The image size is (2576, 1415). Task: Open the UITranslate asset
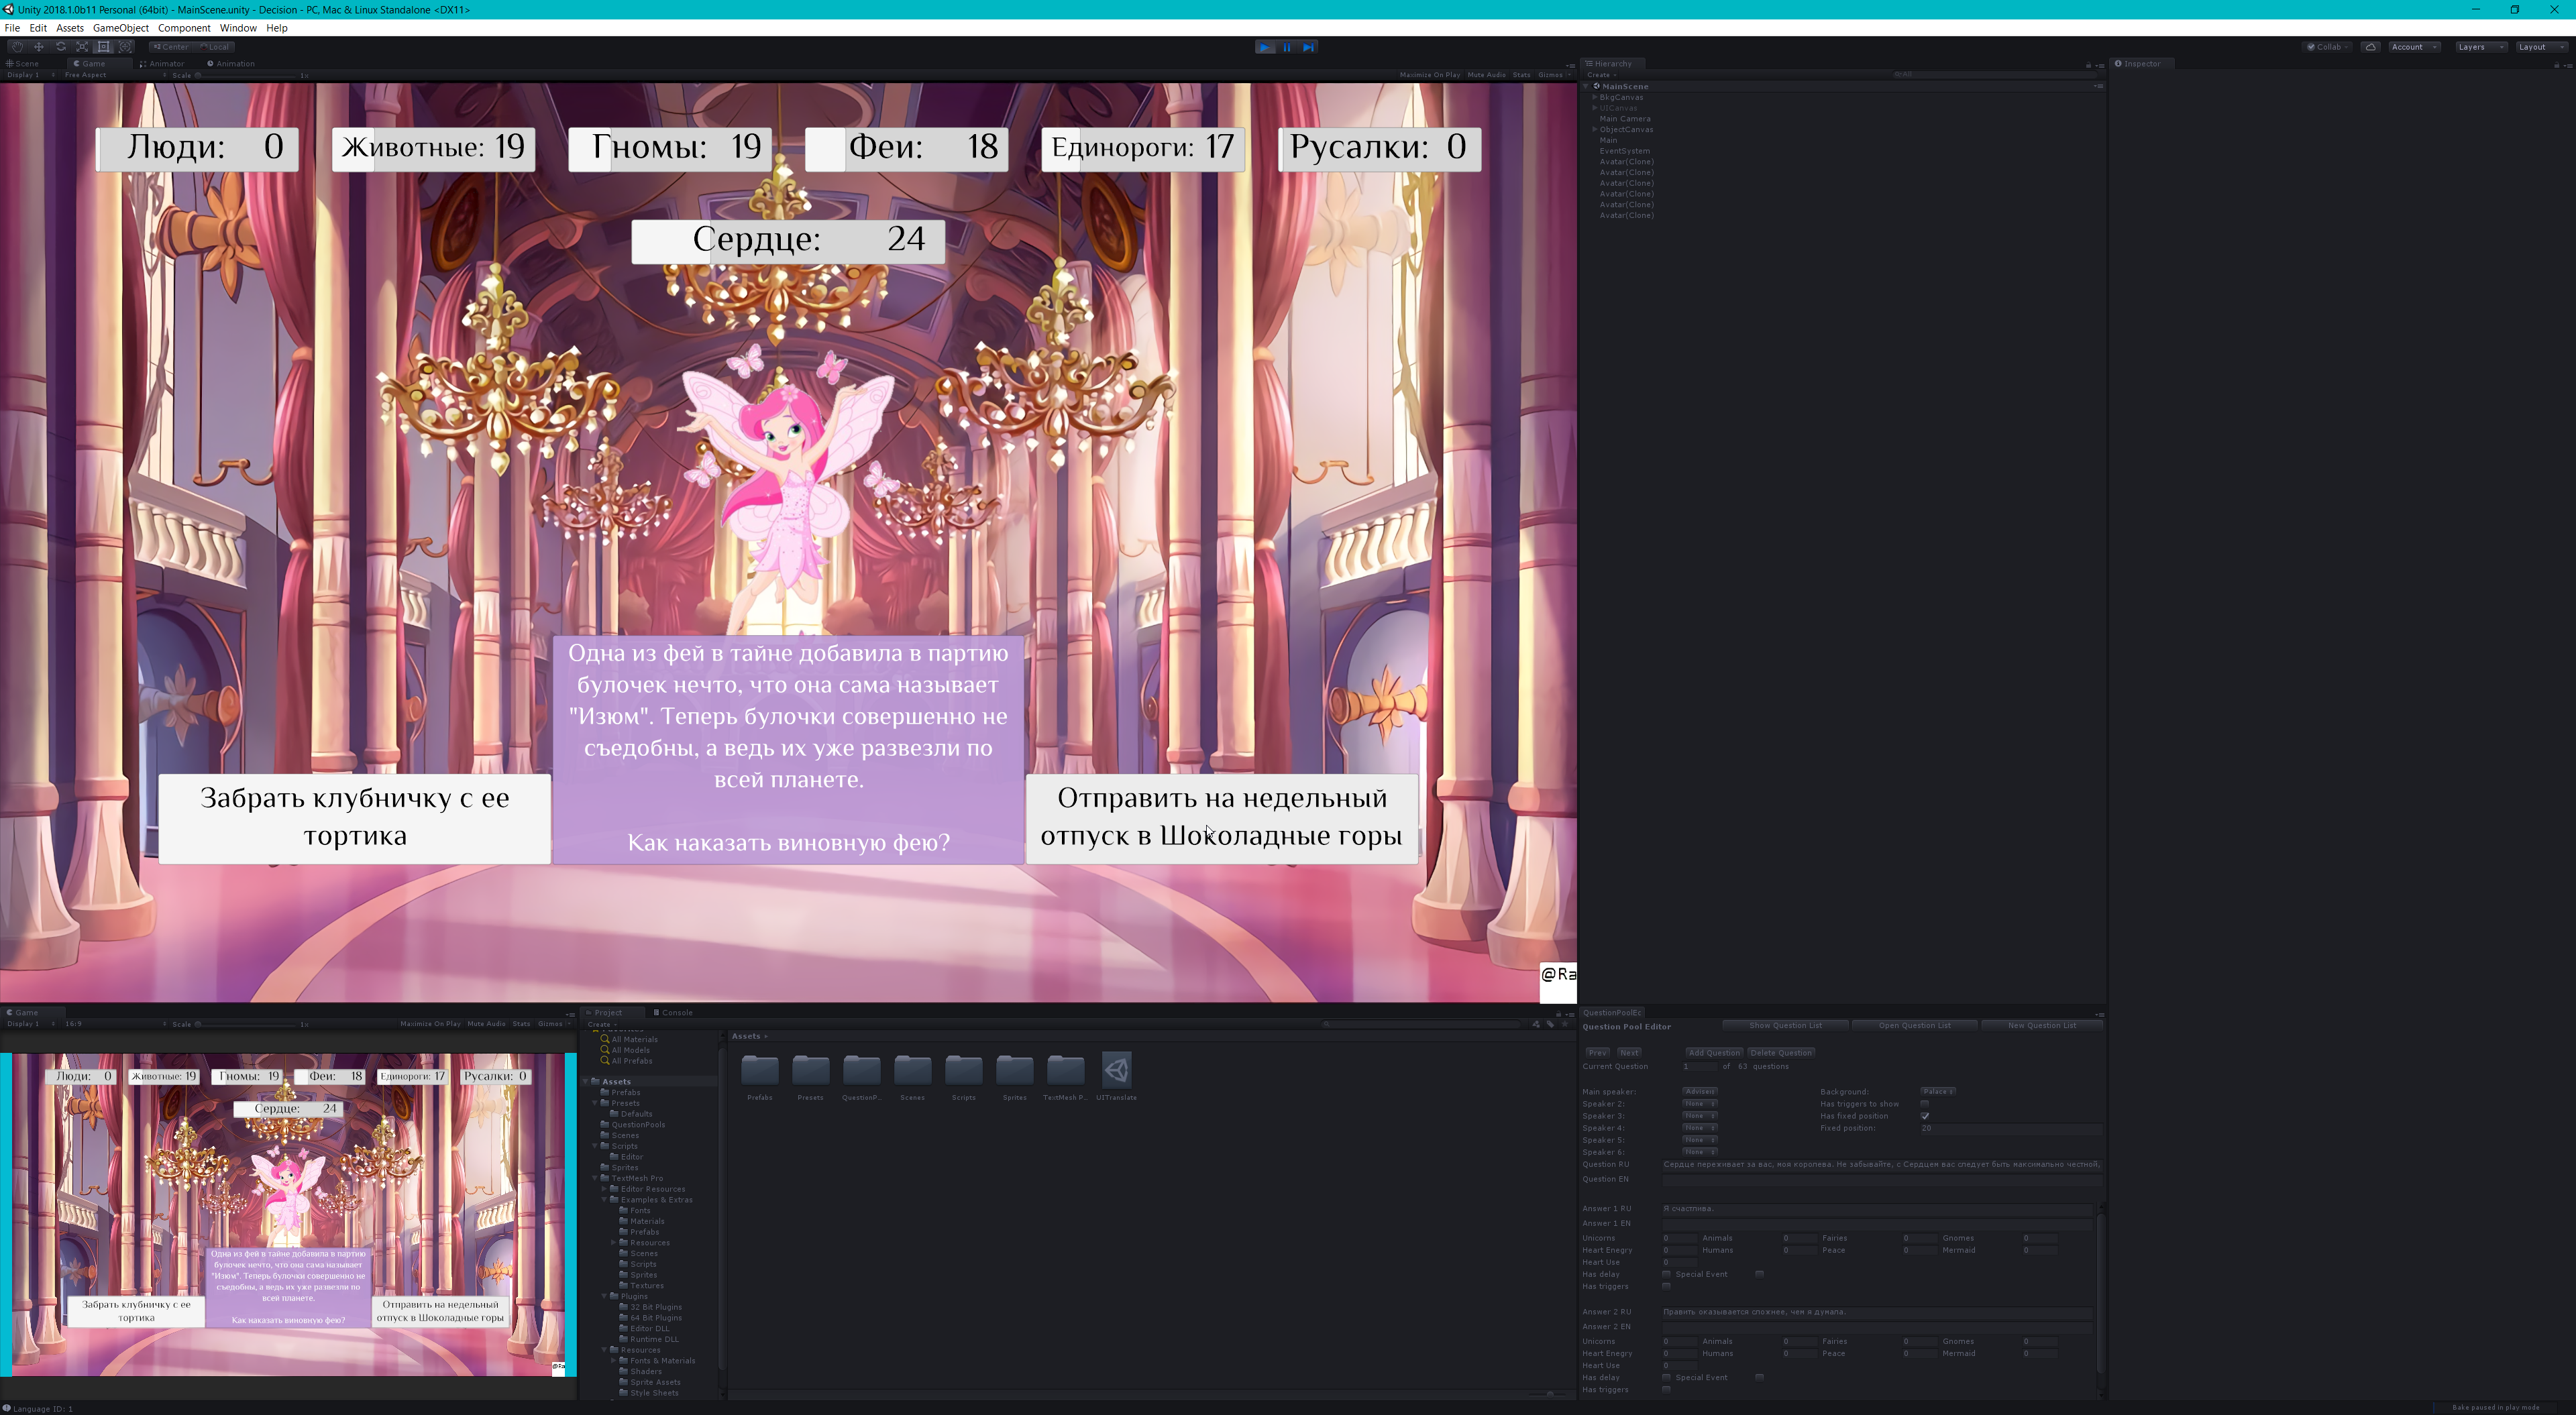[1116, 1071]
